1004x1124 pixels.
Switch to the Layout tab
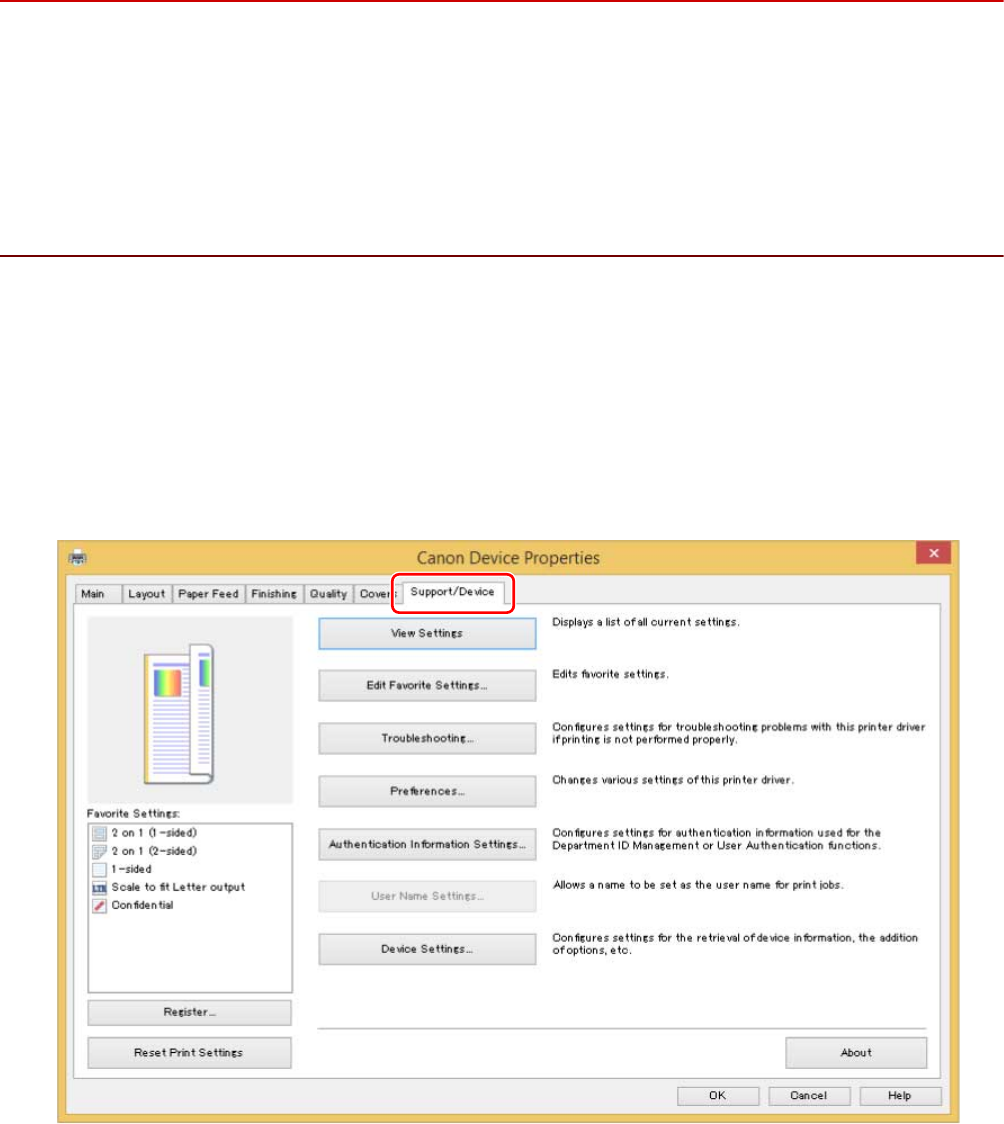click(146, 594)
